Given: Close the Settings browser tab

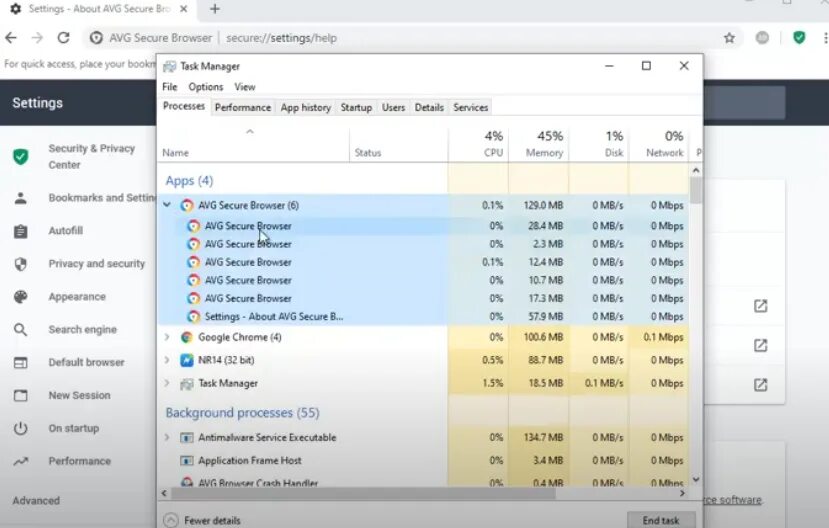Looking at the screenshot, I should coord(183,9).
